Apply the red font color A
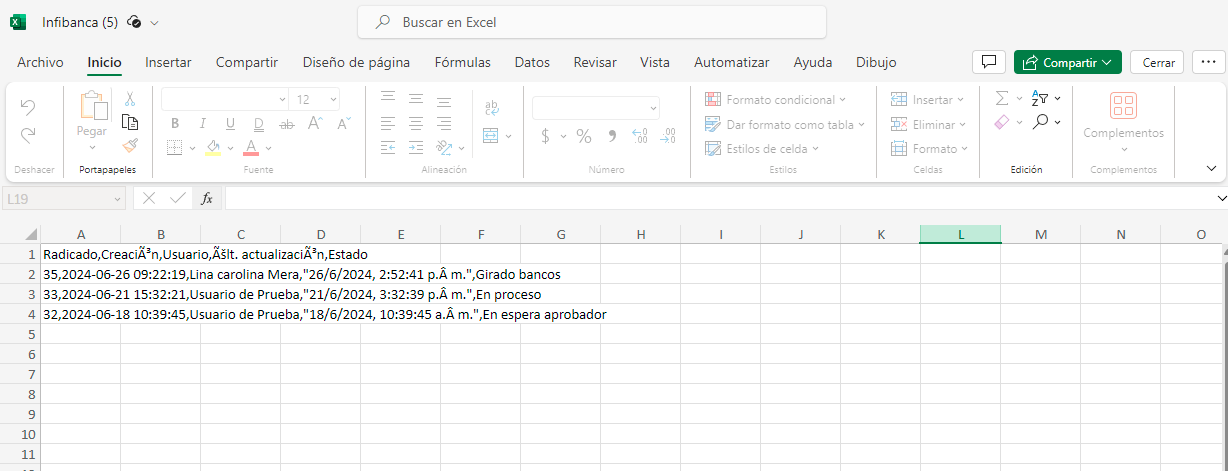The width and height of the screenshot is (1228, 471). [x=251, y=148]
